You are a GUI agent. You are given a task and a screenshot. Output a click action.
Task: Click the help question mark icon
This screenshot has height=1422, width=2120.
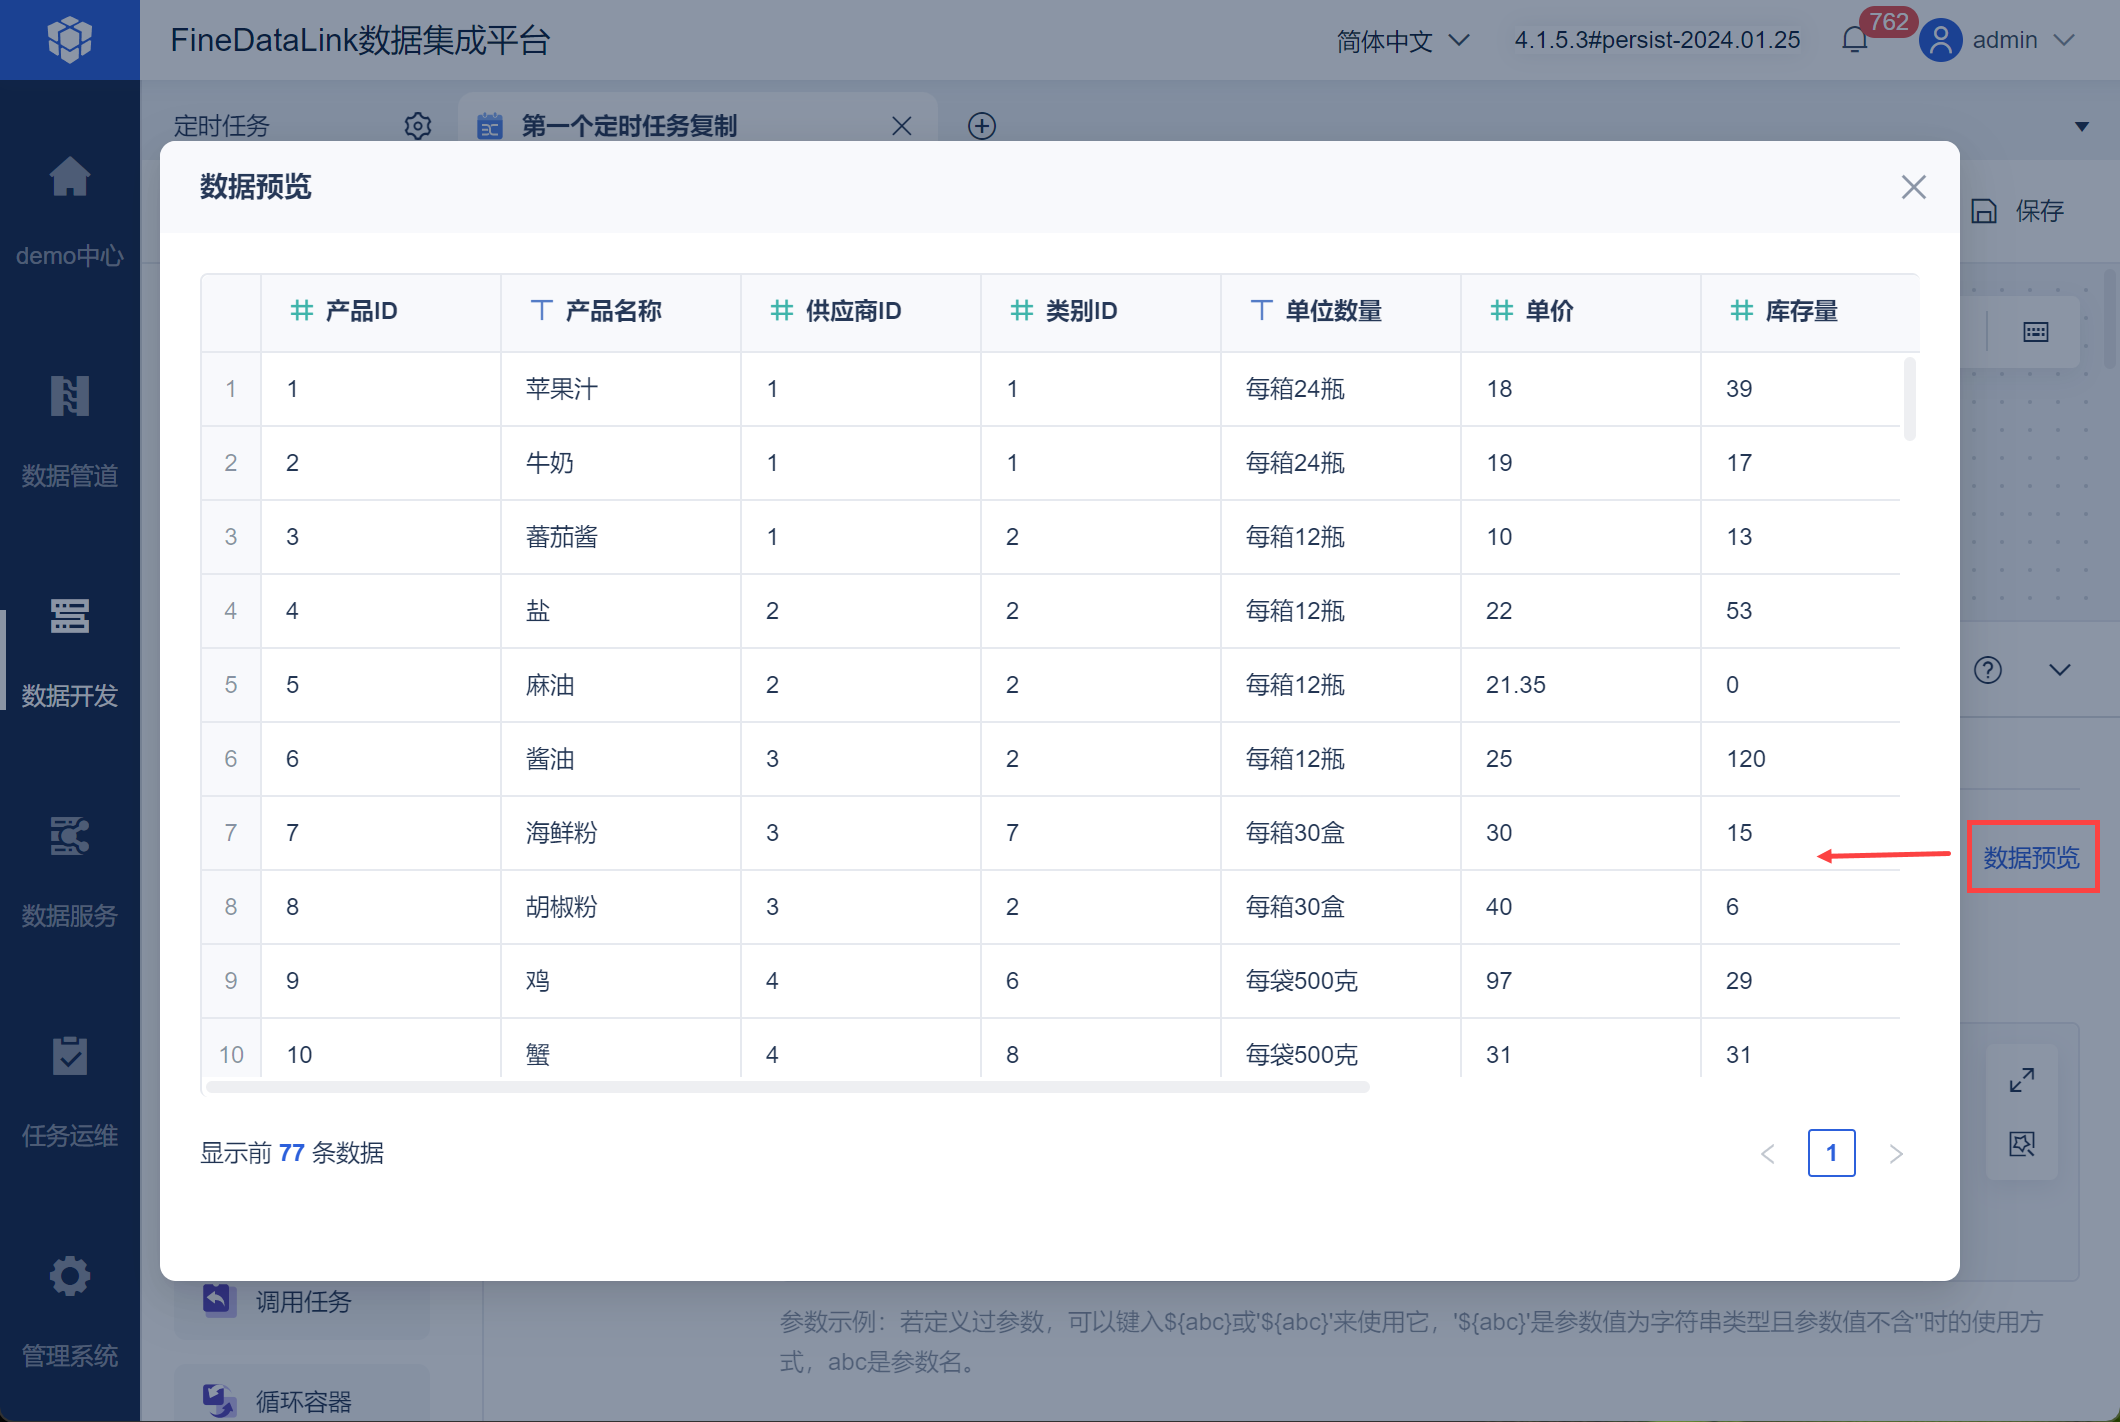coord(1987,670)
